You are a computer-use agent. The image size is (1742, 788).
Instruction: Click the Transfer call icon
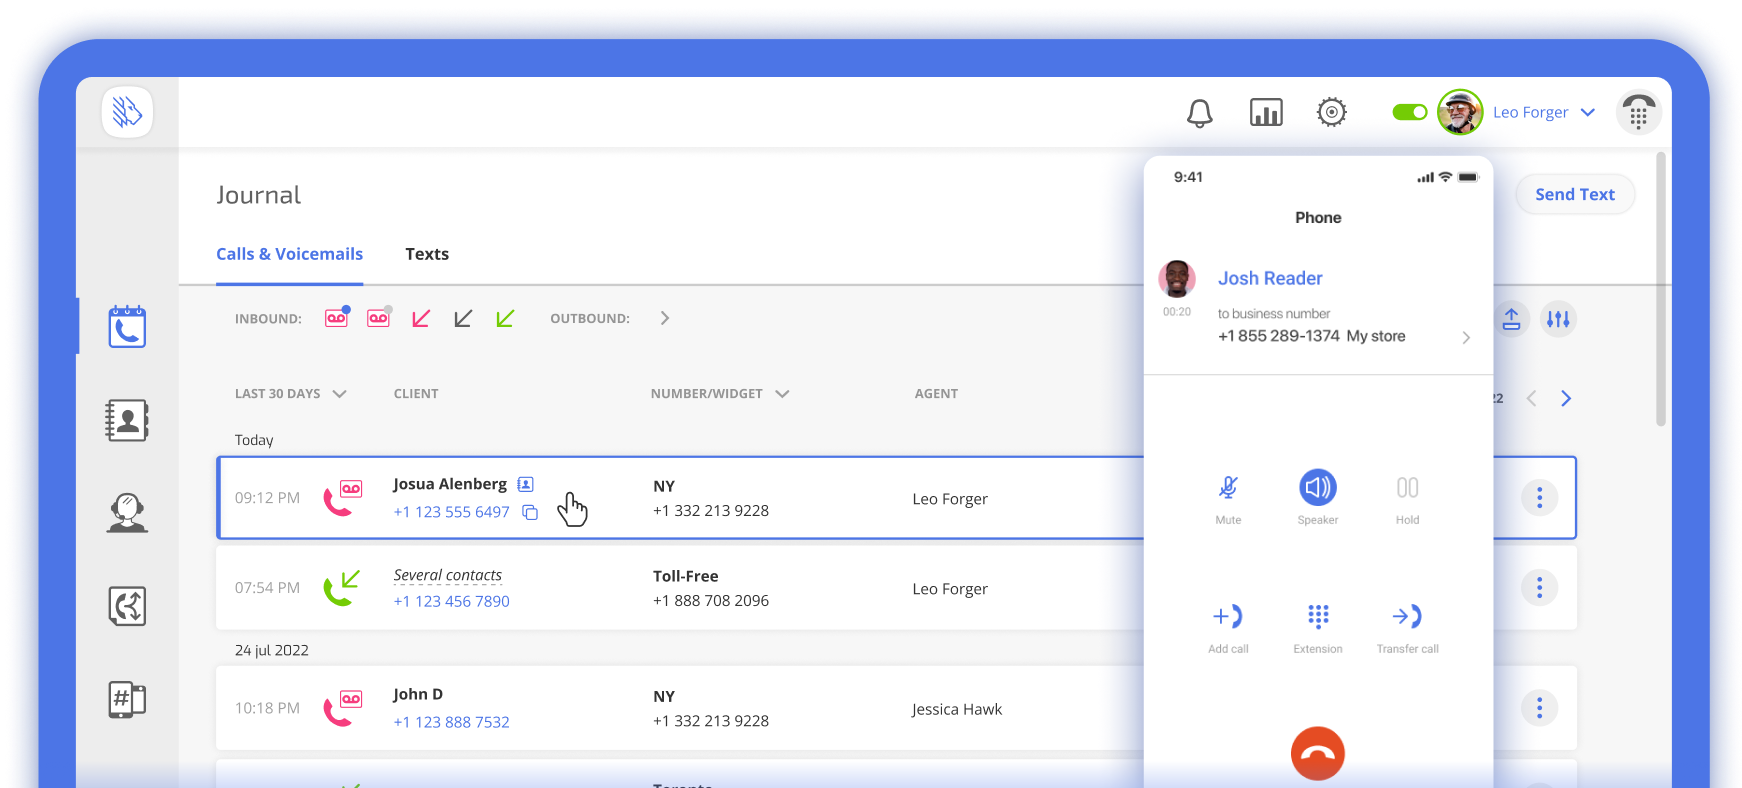click(x=1407, y=617)
